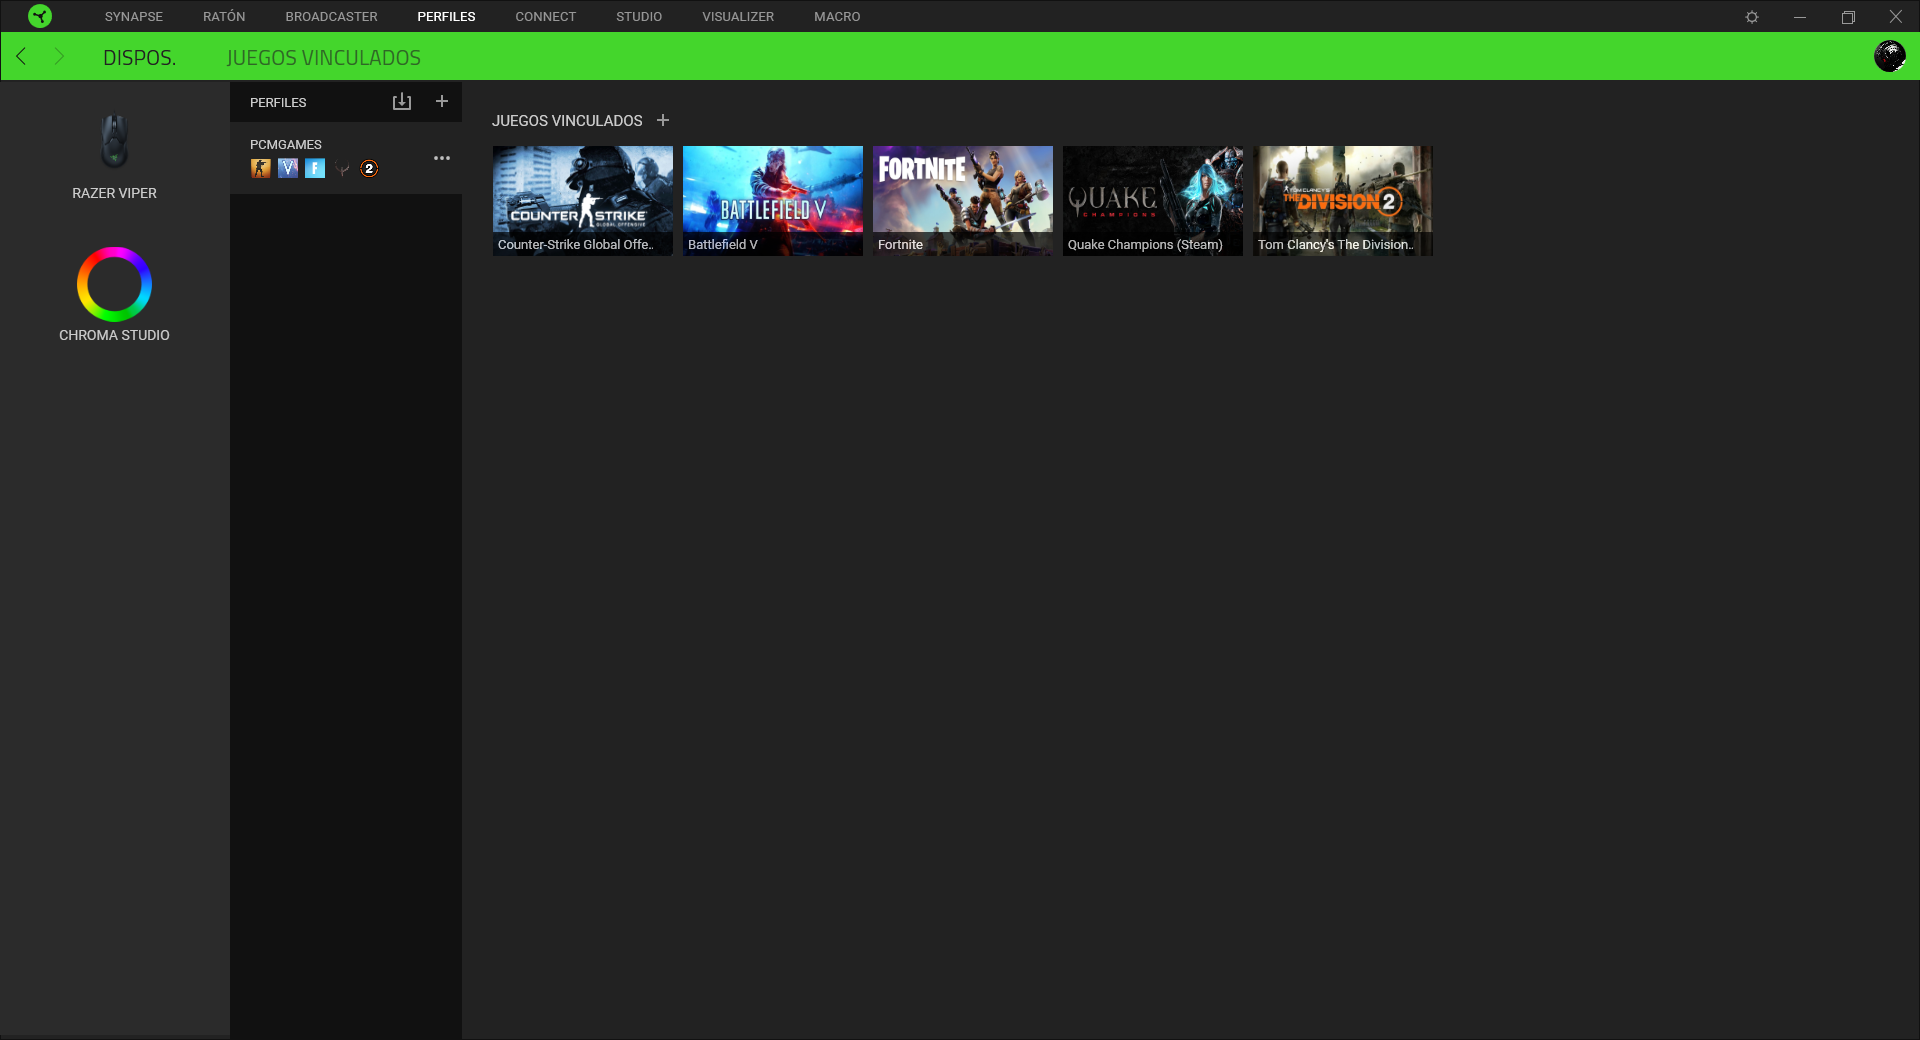Image resolution: width=1920 pixels, height=1040 pixels.
Task: Click the Razer logo icon
Action: point(40,16)
